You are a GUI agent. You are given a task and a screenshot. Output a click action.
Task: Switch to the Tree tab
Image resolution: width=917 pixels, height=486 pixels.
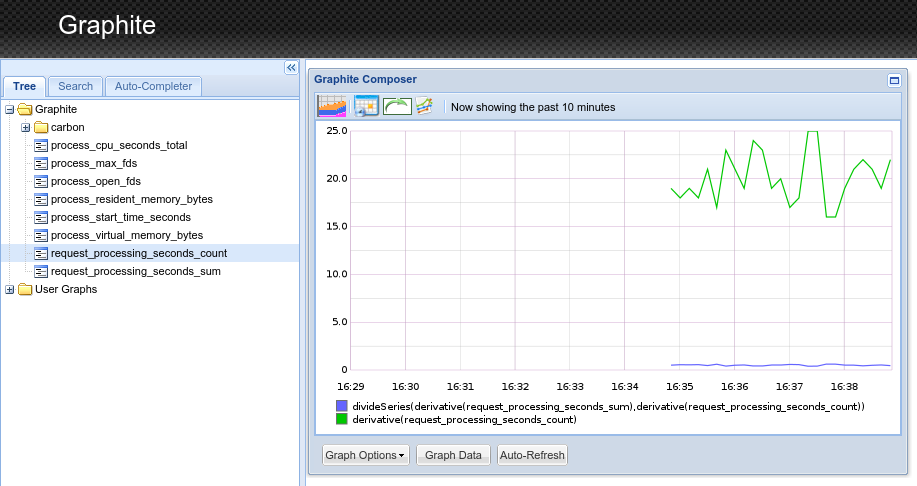tap(25, 87)
